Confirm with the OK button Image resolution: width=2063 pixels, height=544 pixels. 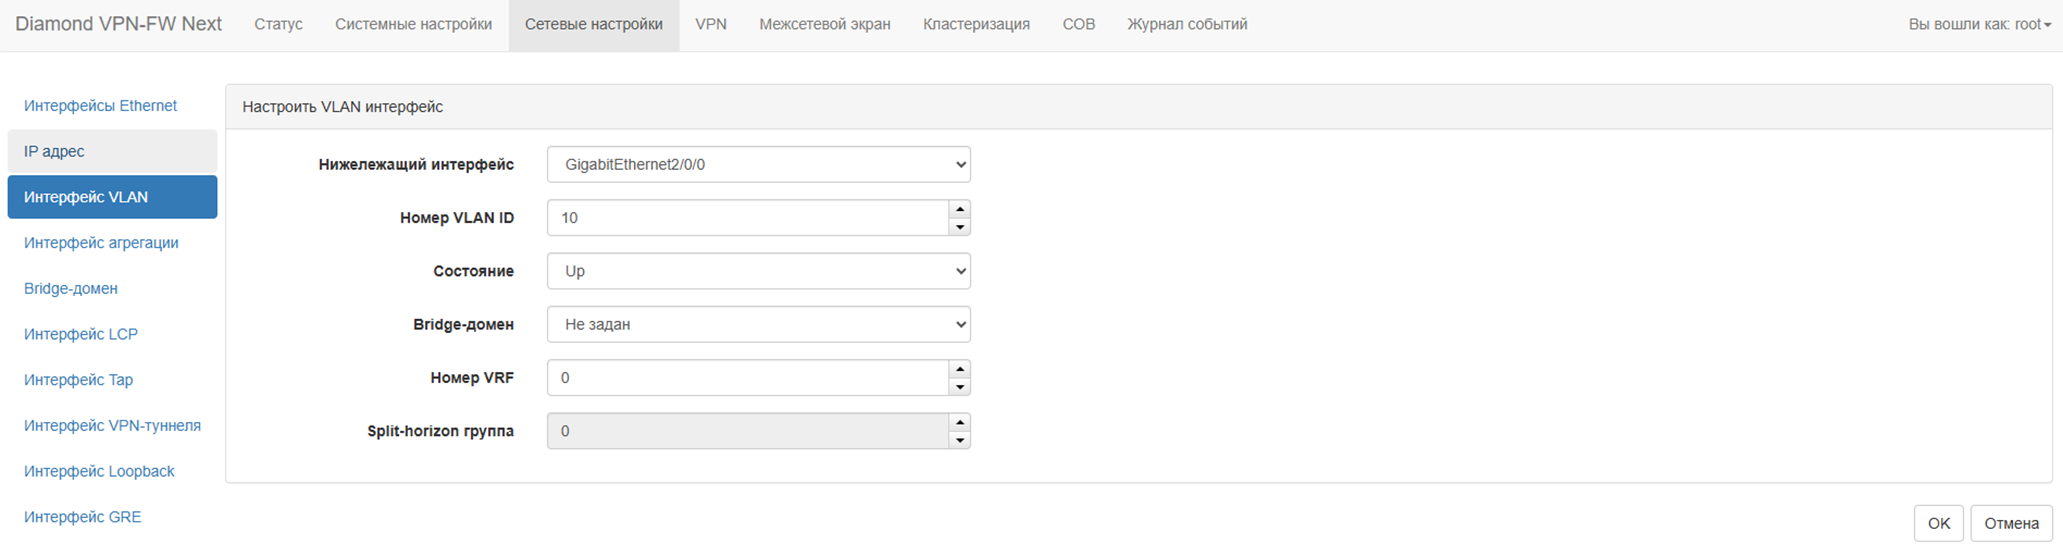[1939, 523]
